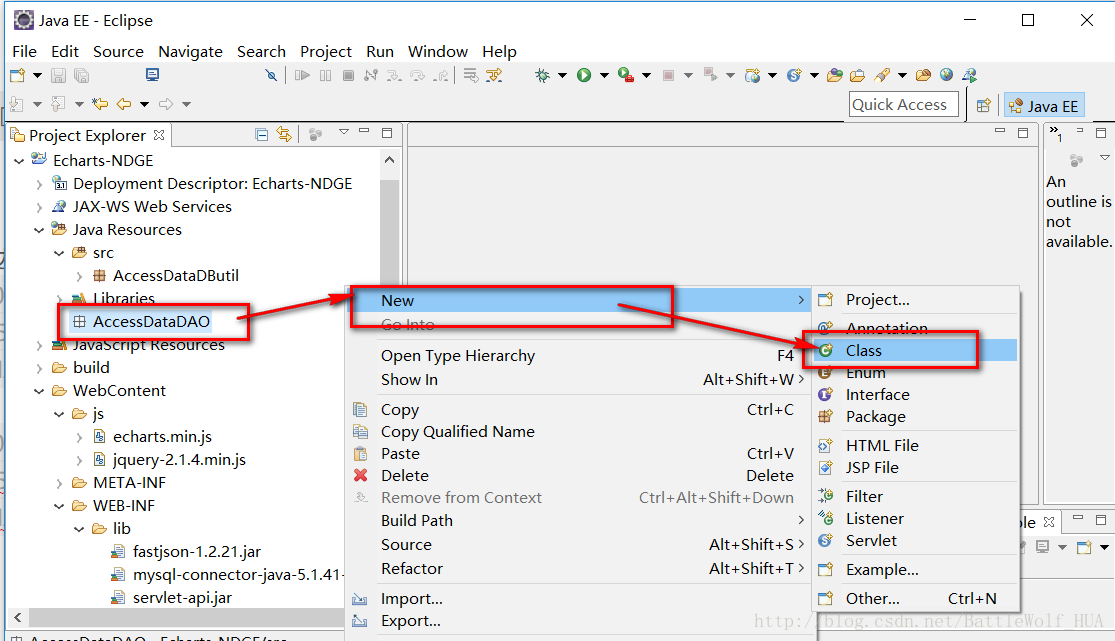Expand the META-INF folder
The image size is (1115, 641).
pyautogui.click(x=59, y=483)
